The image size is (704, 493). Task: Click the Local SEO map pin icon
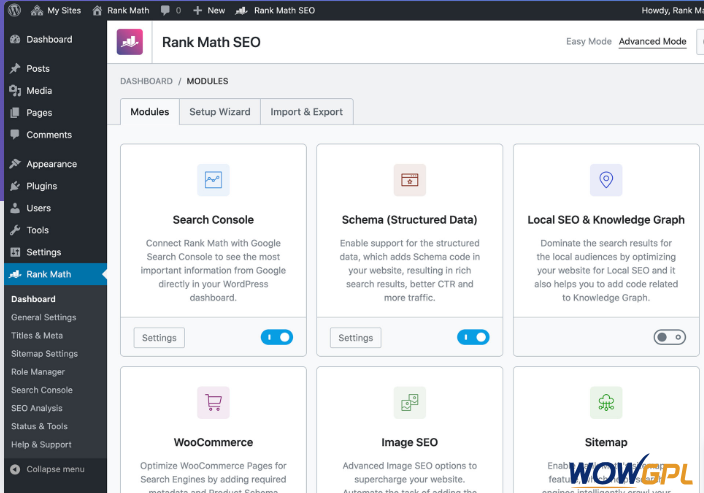pyautogui.click(x=606, y=180)
